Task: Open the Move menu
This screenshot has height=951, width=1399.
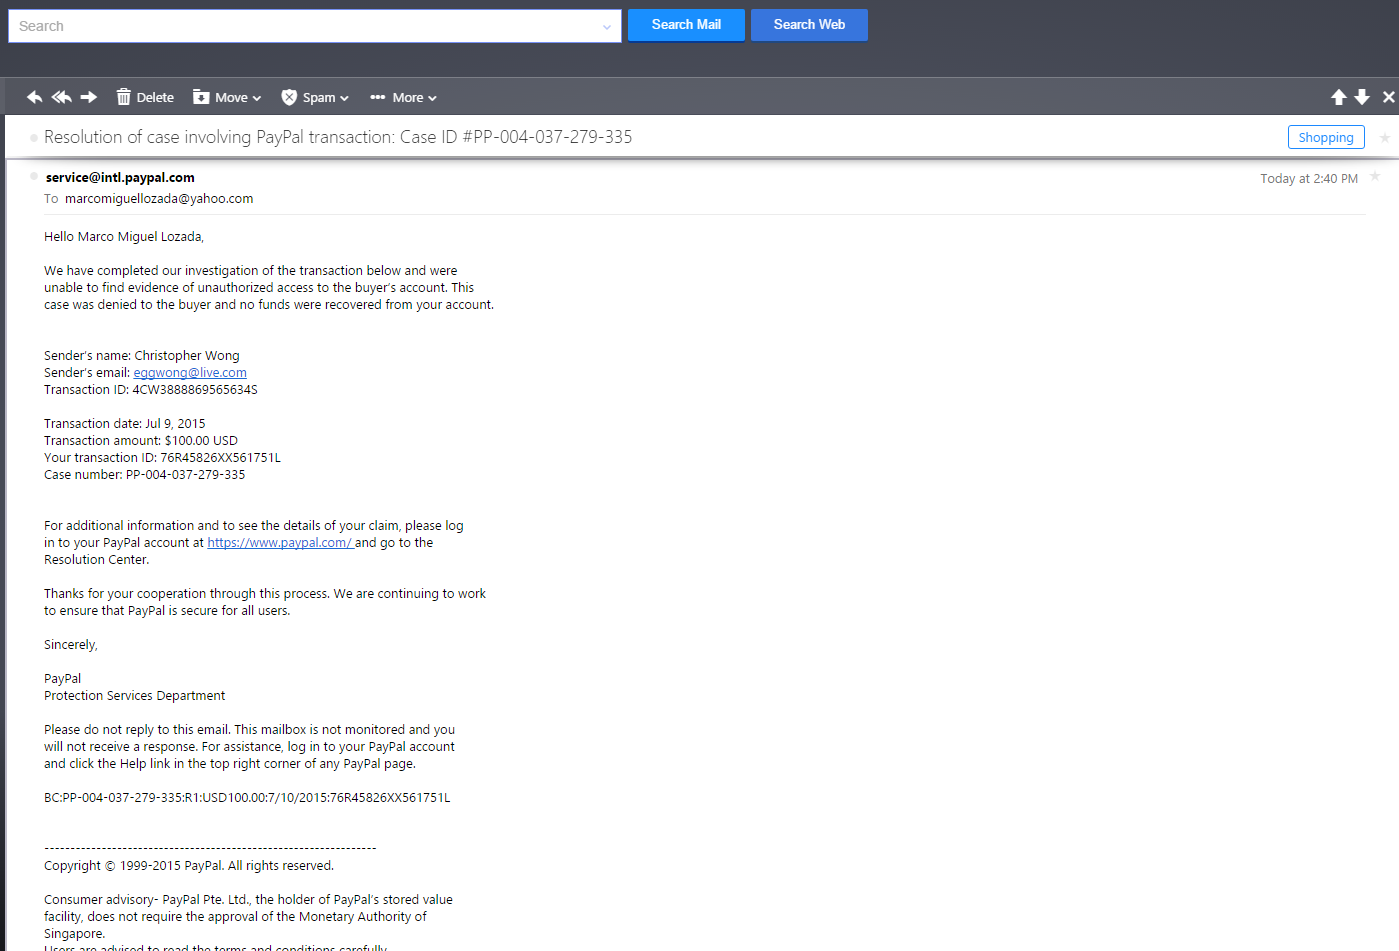Action: pyautogui.click(x=227, y=97)
